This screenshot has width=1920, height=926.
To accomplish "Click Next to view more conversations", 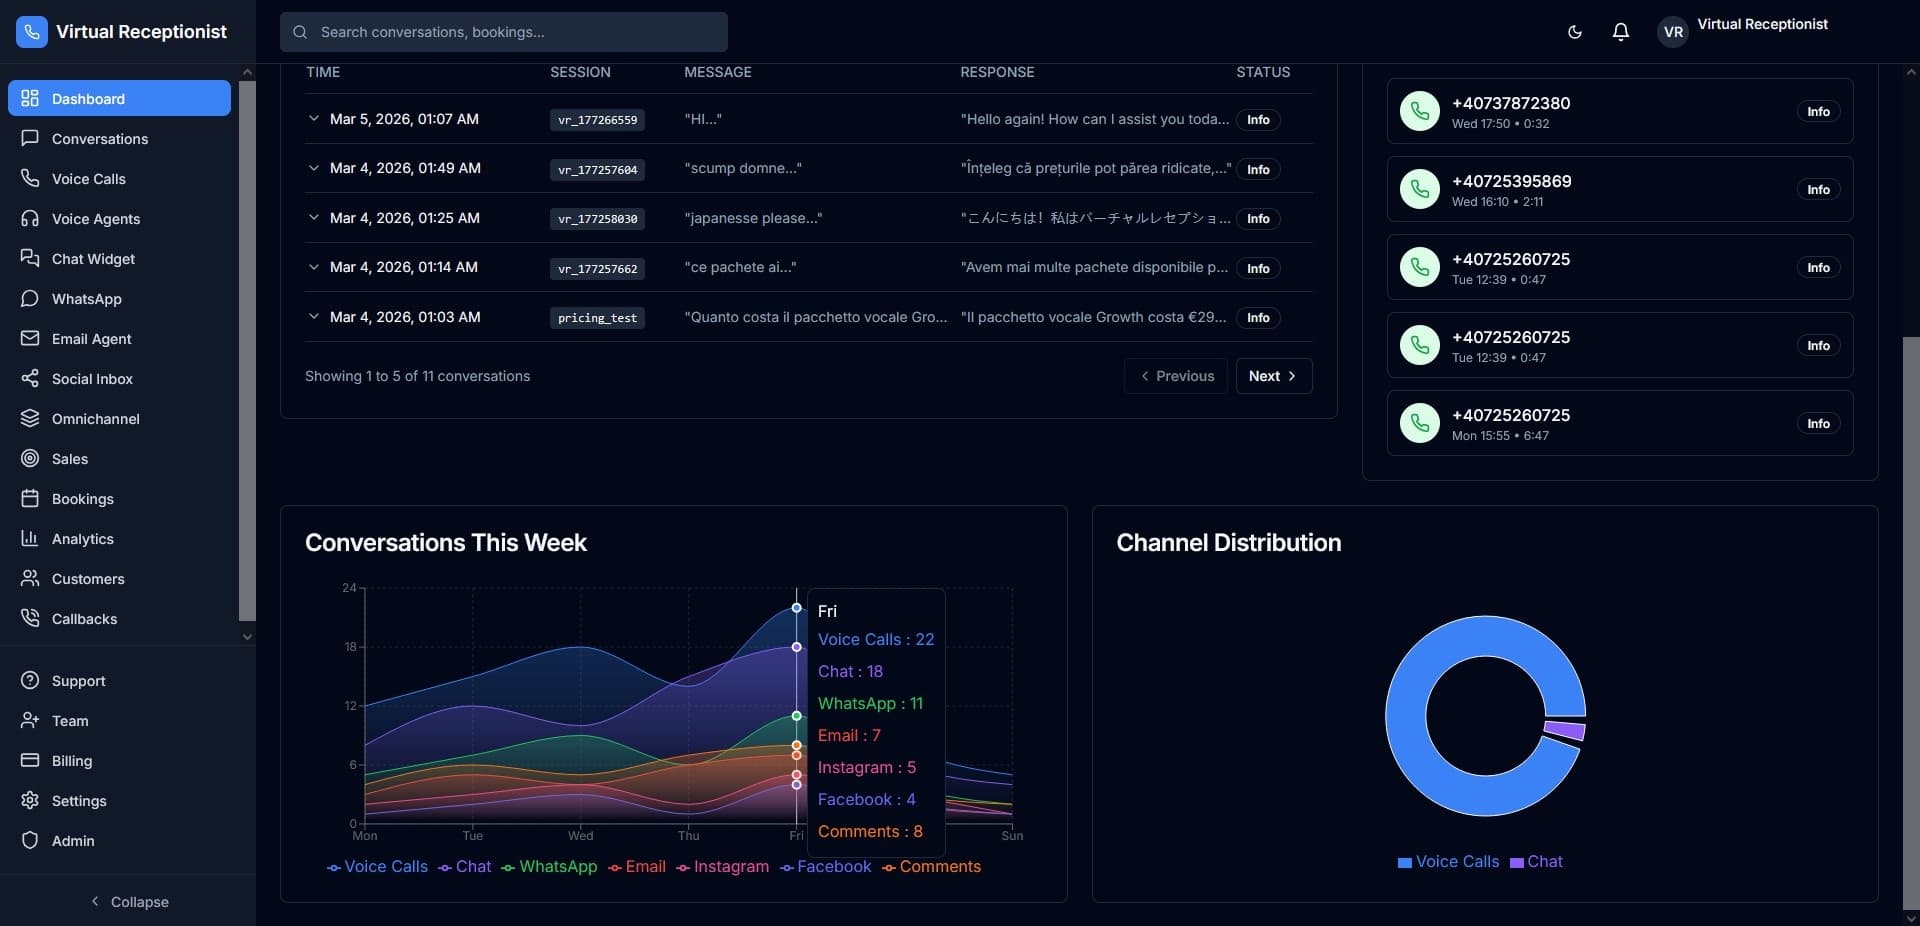I will pos(1273,376).
